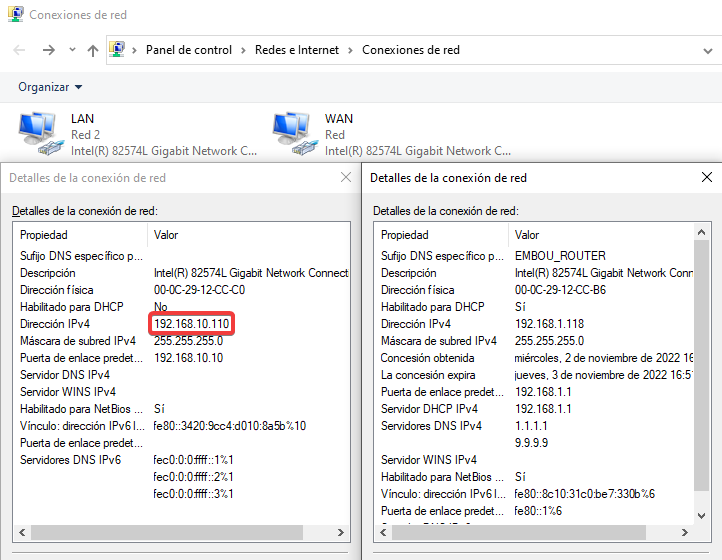Click the Valor column header in right dialog
The height and width of the screenshot is (560, 722).
(x=527, y=234)
